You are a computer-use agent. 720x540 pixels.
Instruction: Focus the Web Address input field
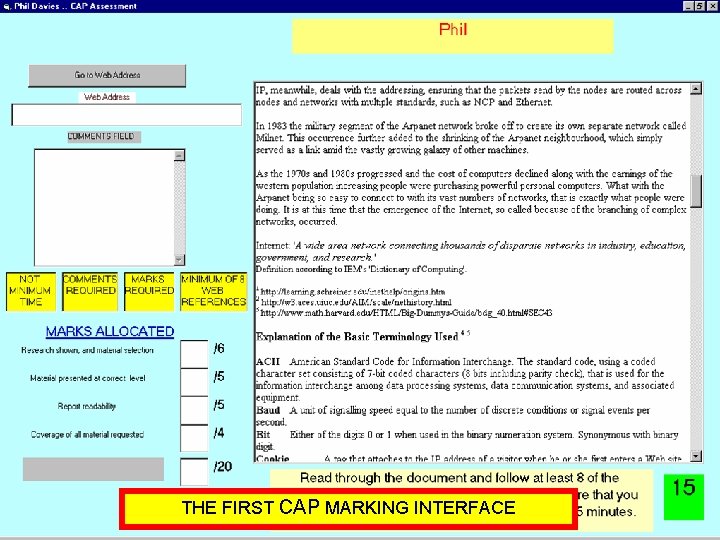tap(126, 115)
